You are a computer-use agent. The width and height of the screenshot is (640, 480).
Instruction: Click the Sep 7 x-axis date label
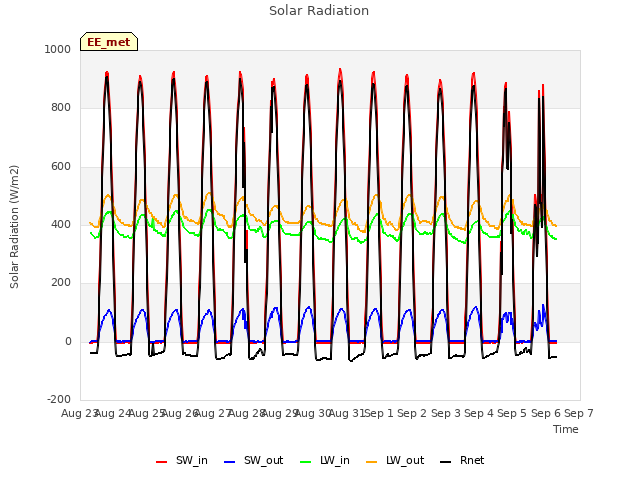coord(579,413)
